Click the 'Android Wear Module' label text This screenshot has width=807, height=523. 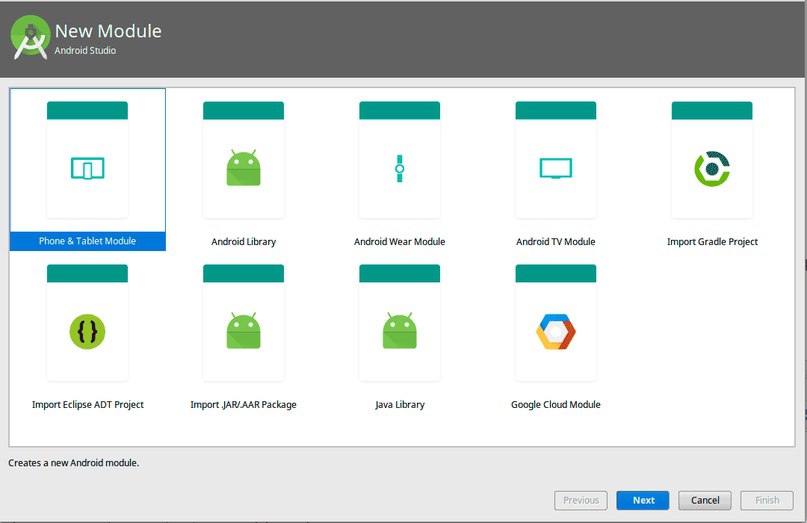(399, 241)
